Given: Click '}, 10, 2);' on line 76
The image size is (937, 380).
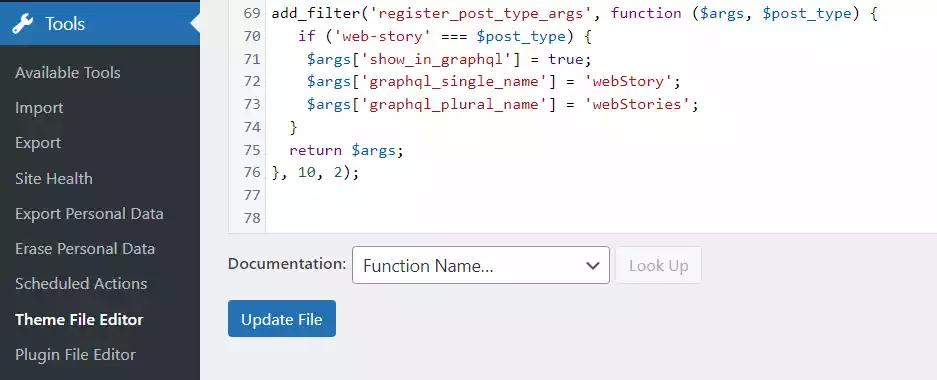Looking at the screenshot, I should click(316, 173).
